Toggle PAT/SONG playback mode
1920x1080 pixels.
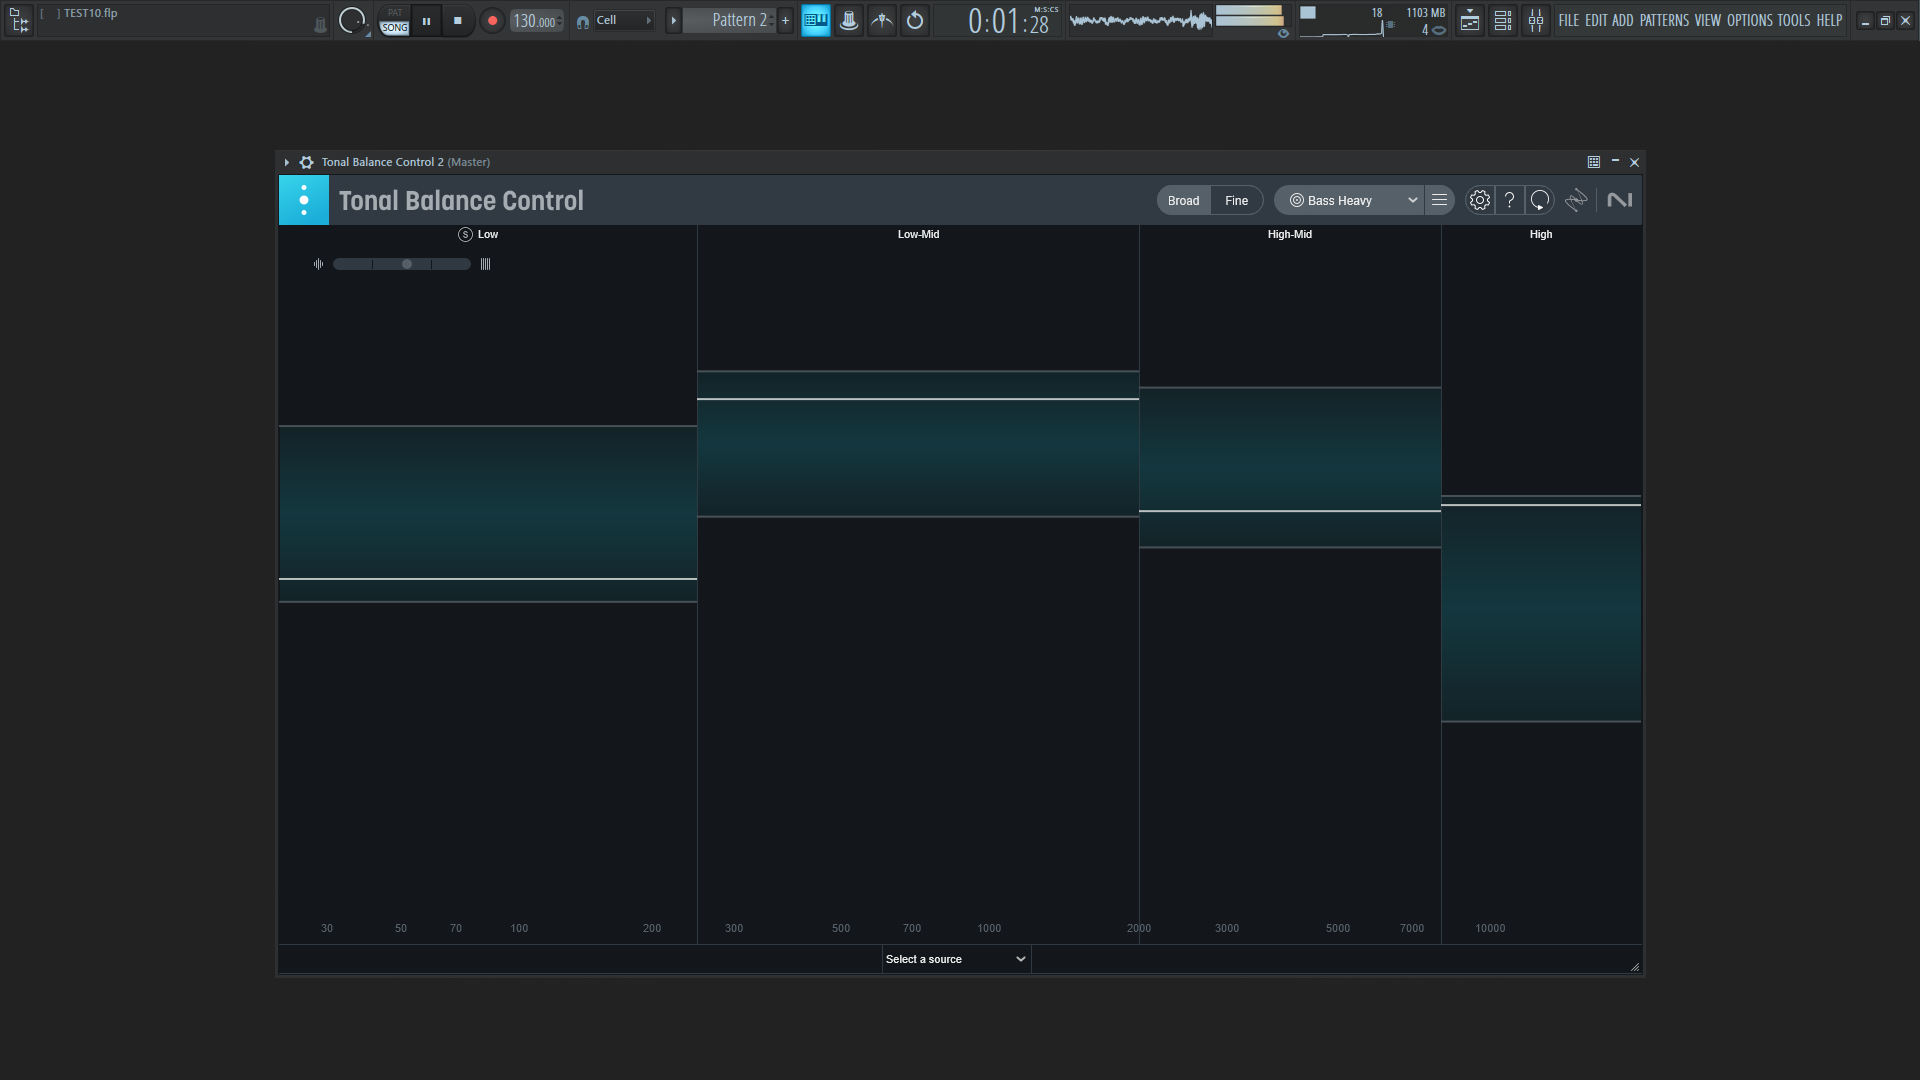[394, 20]
